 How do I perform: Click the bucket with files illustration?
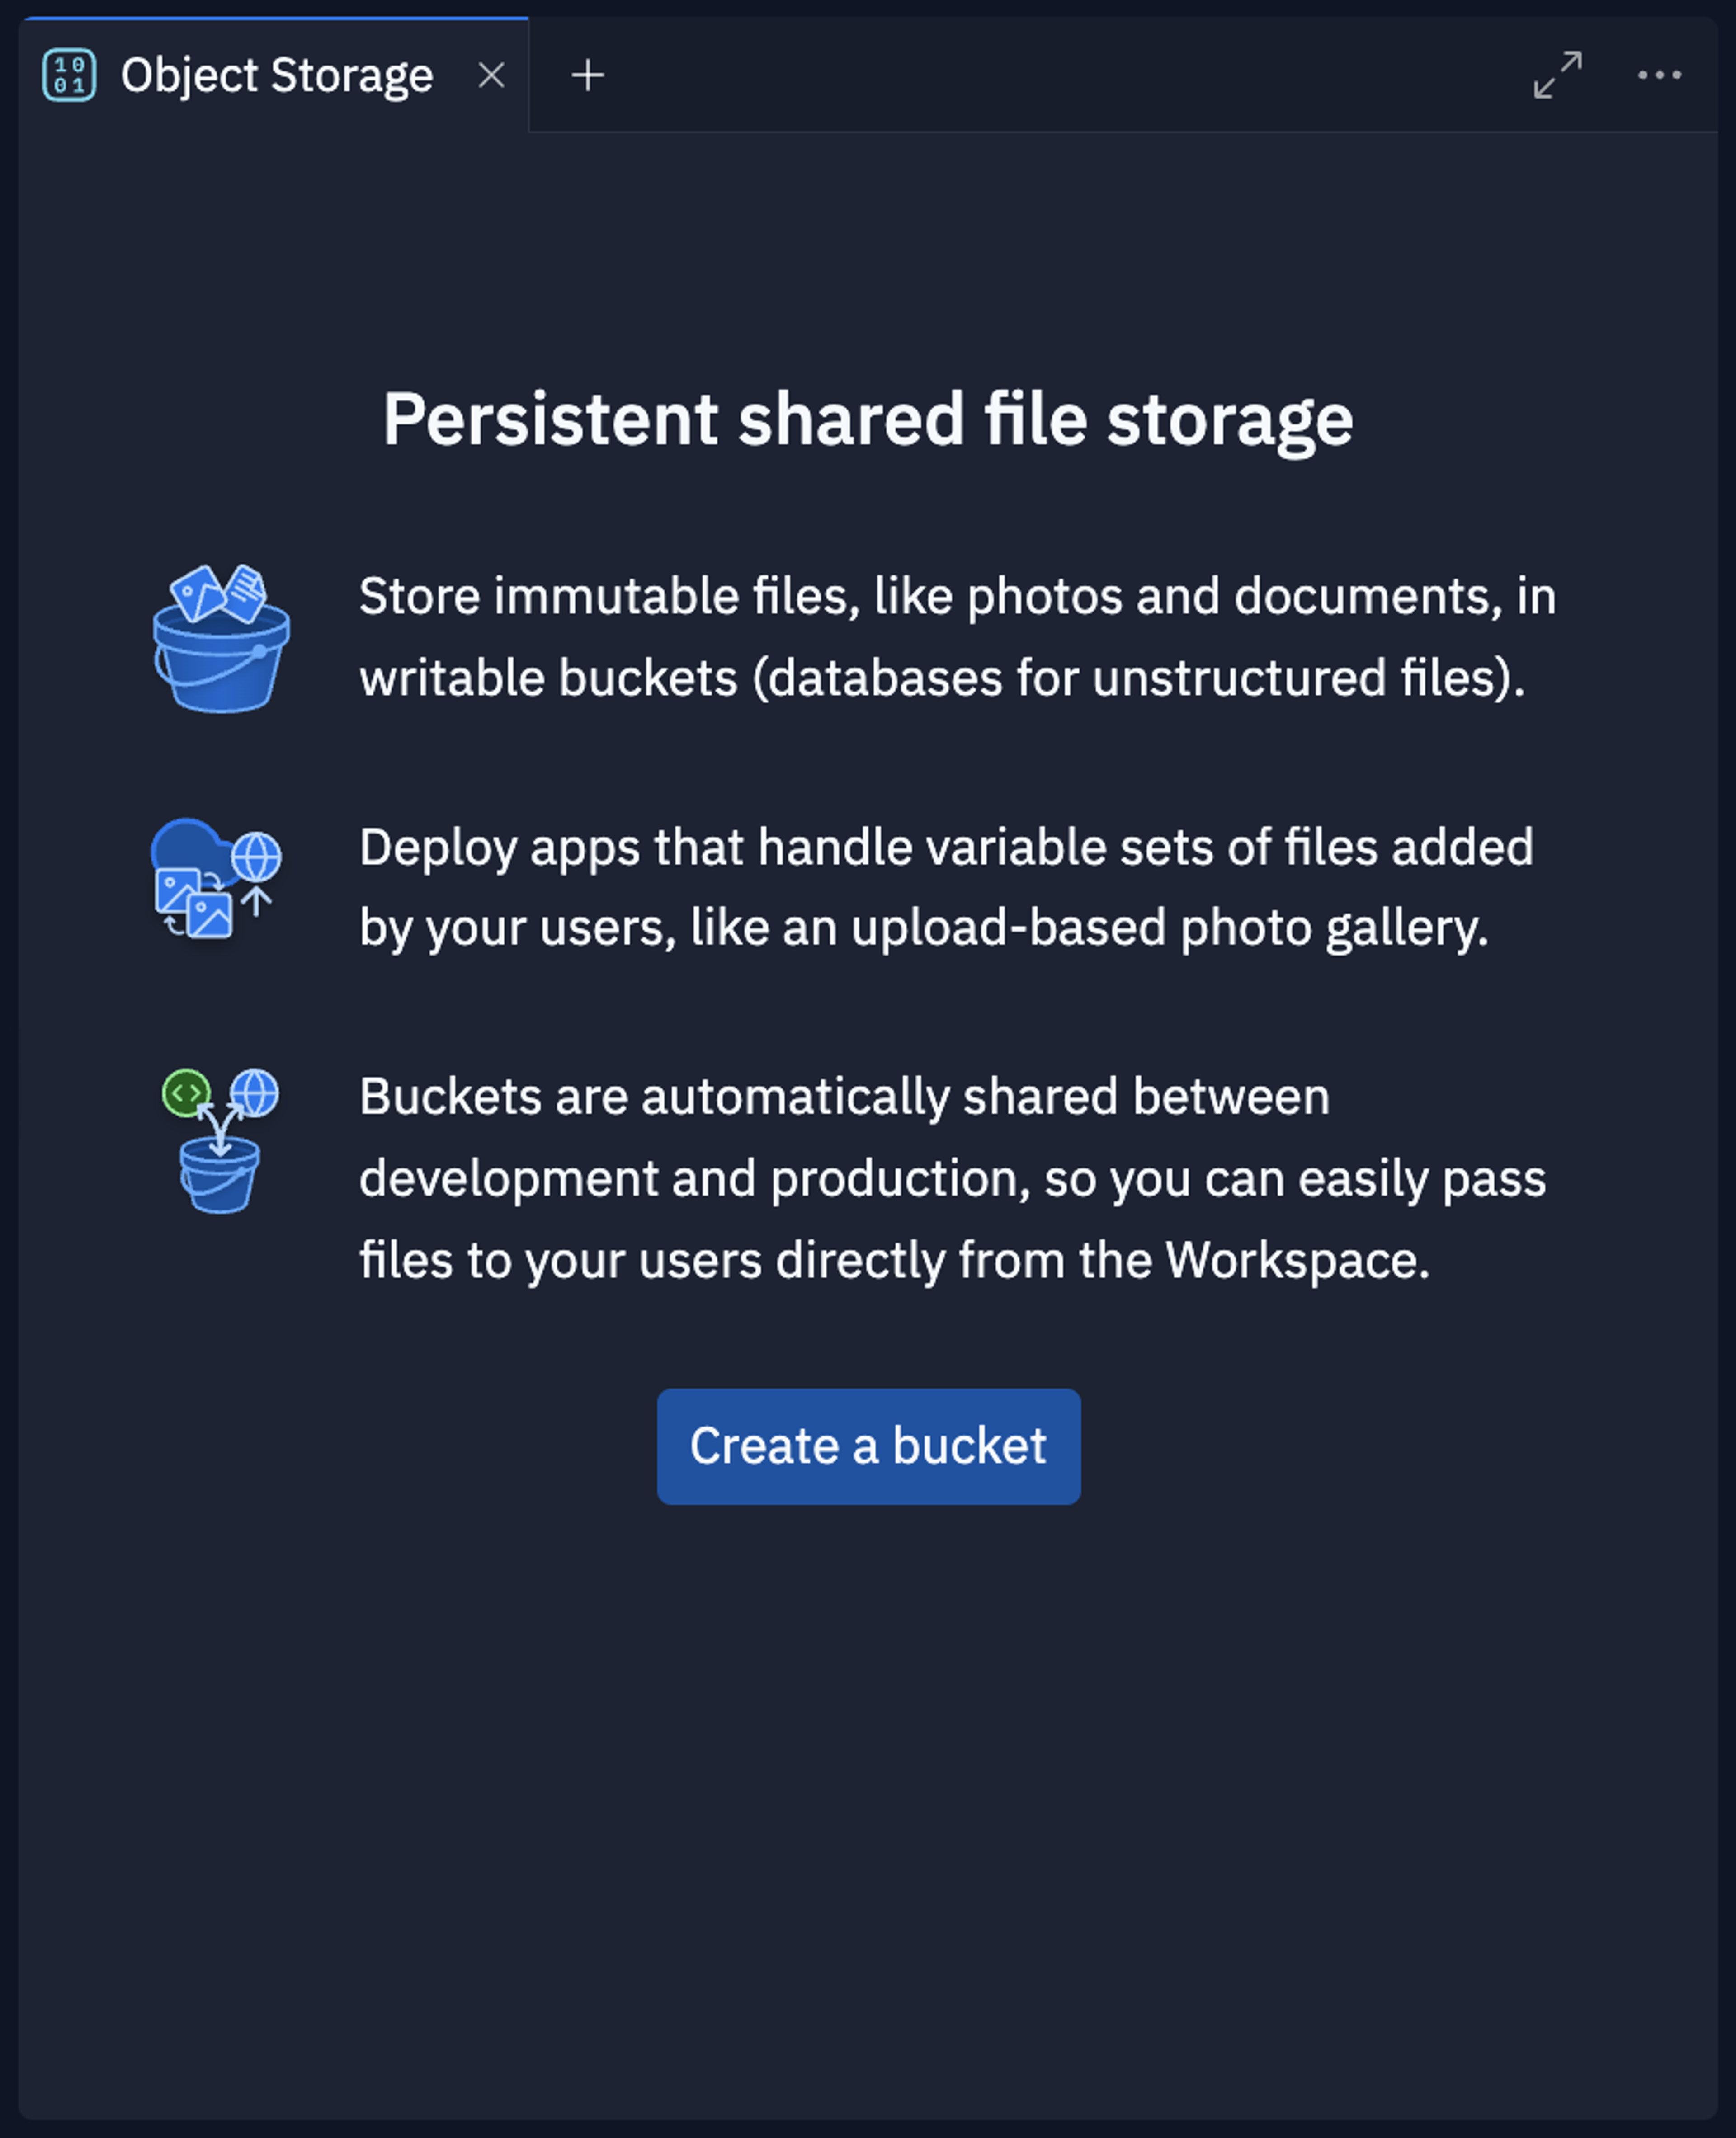pyautogui.click(x=221, y=638)
